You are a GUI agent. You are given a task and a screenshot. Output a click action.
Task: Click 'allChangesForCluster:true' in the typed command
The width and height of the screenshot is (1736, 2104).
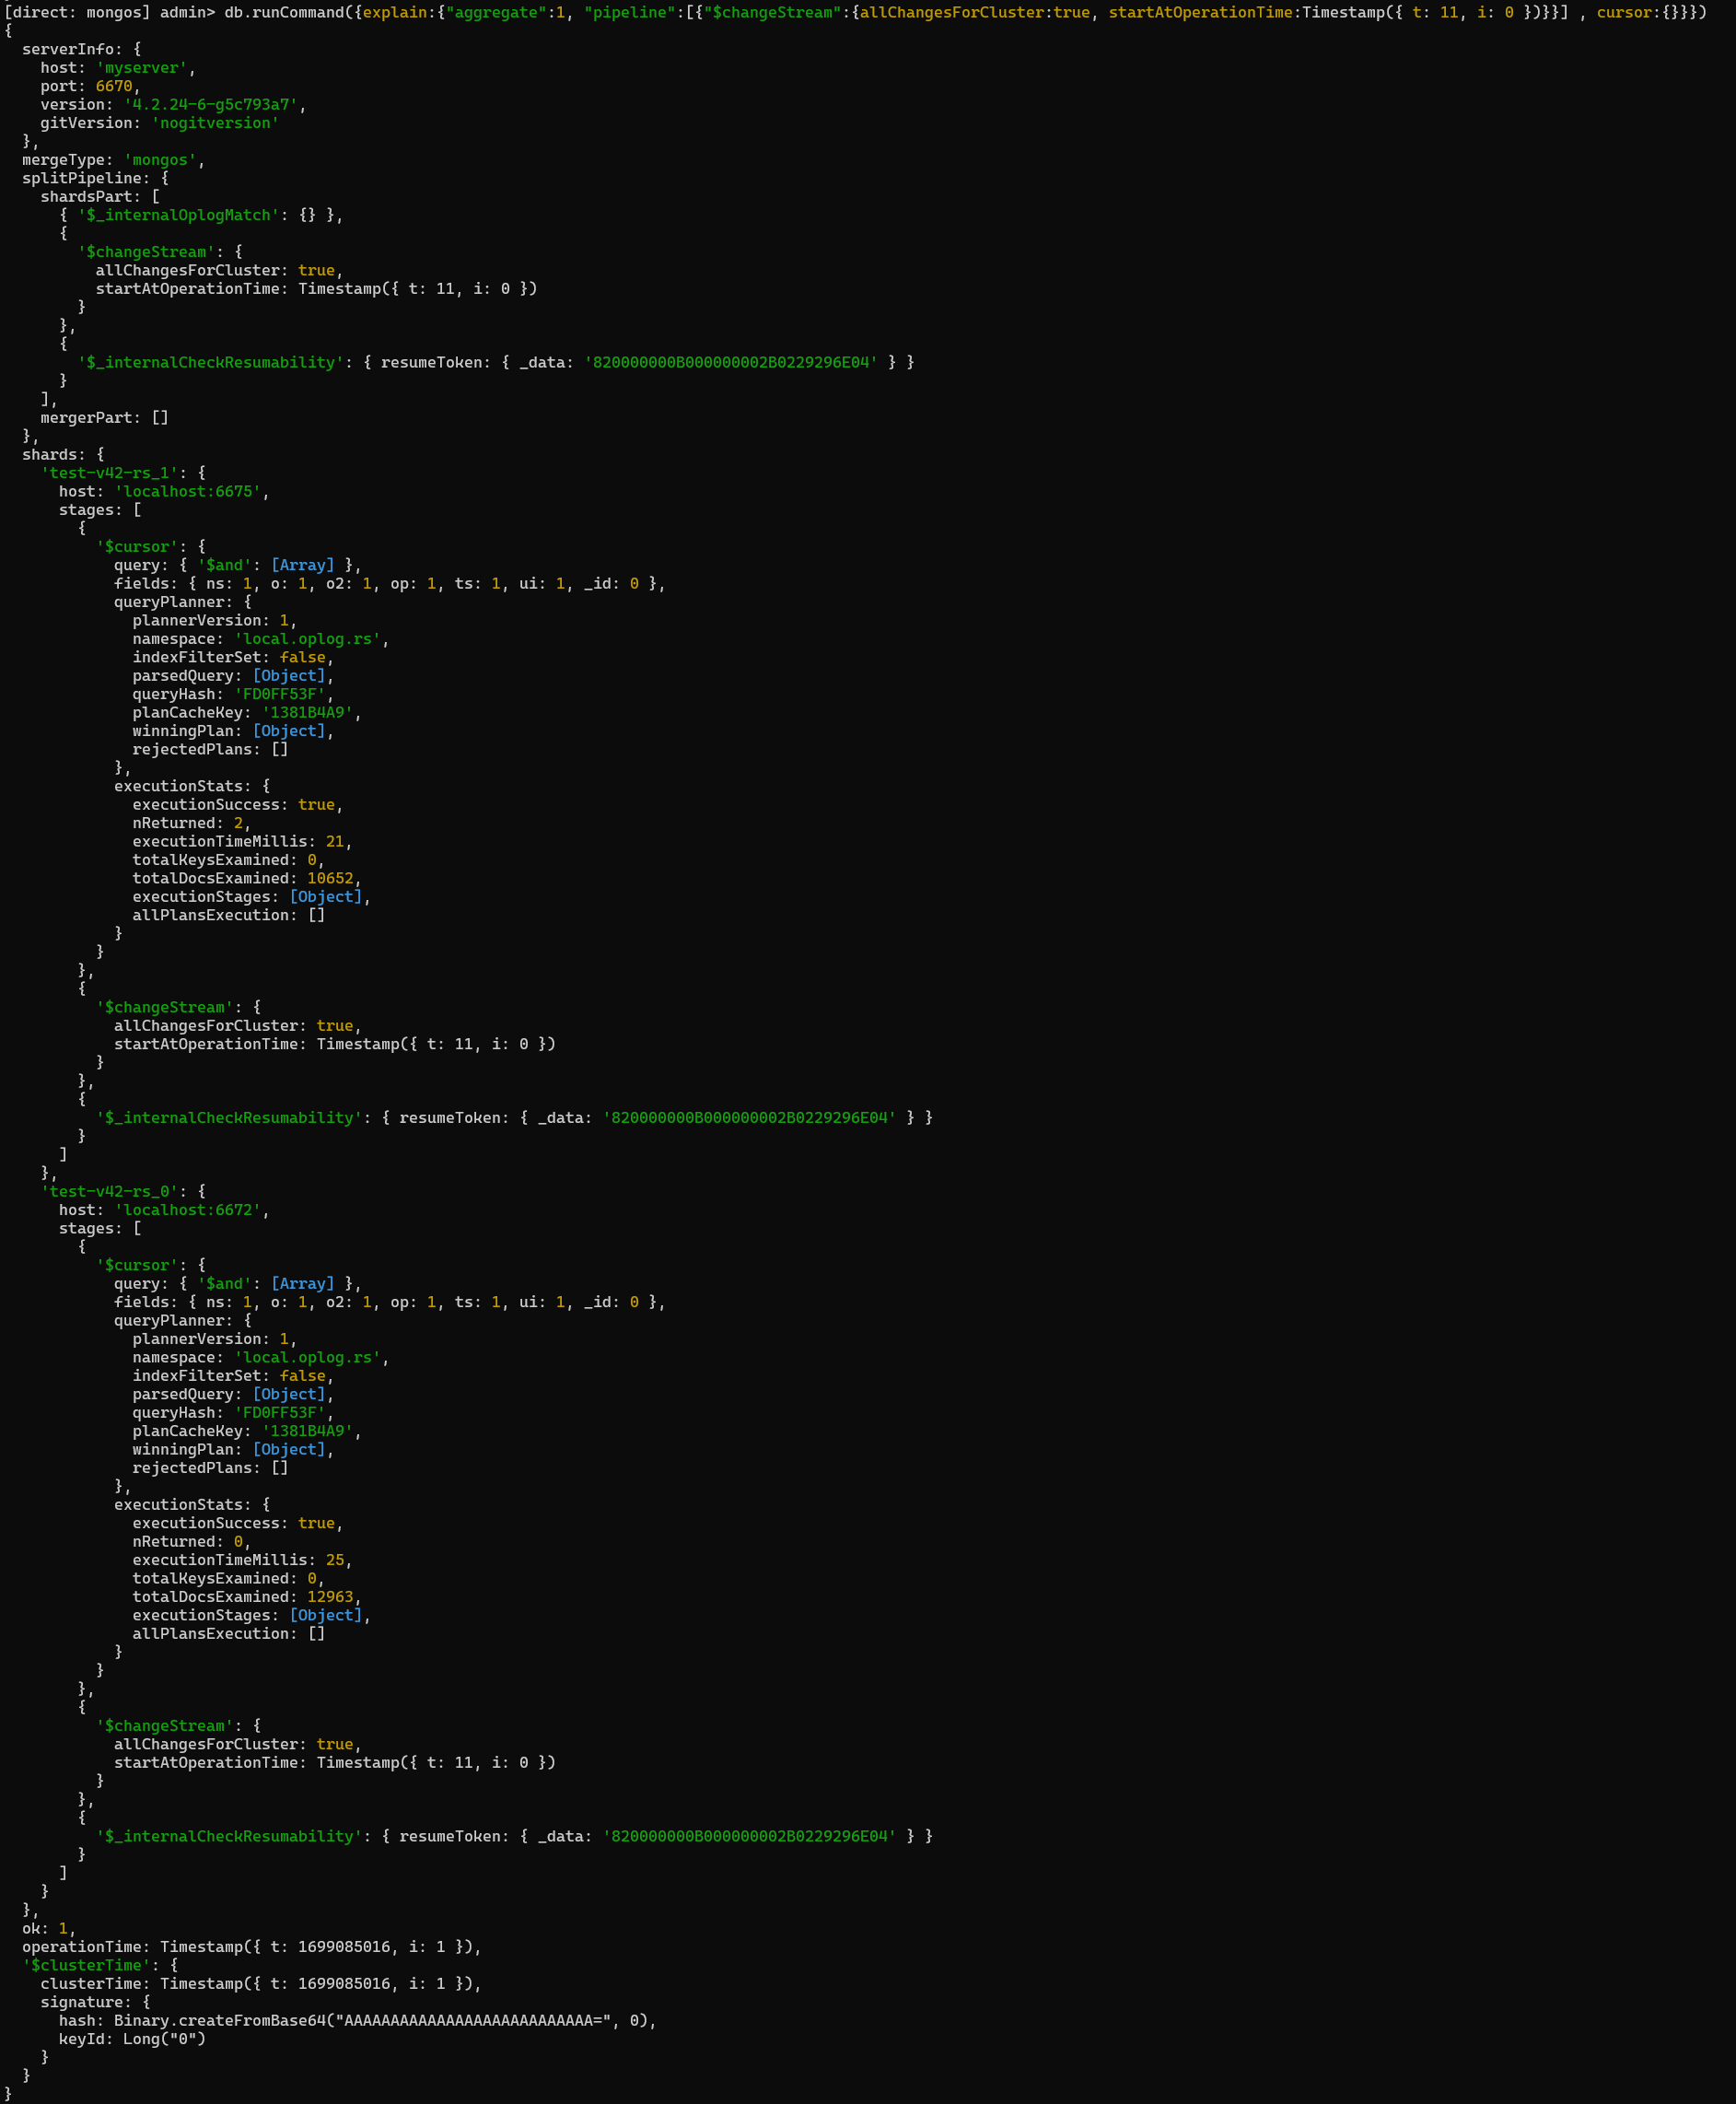tap(975, 12)
